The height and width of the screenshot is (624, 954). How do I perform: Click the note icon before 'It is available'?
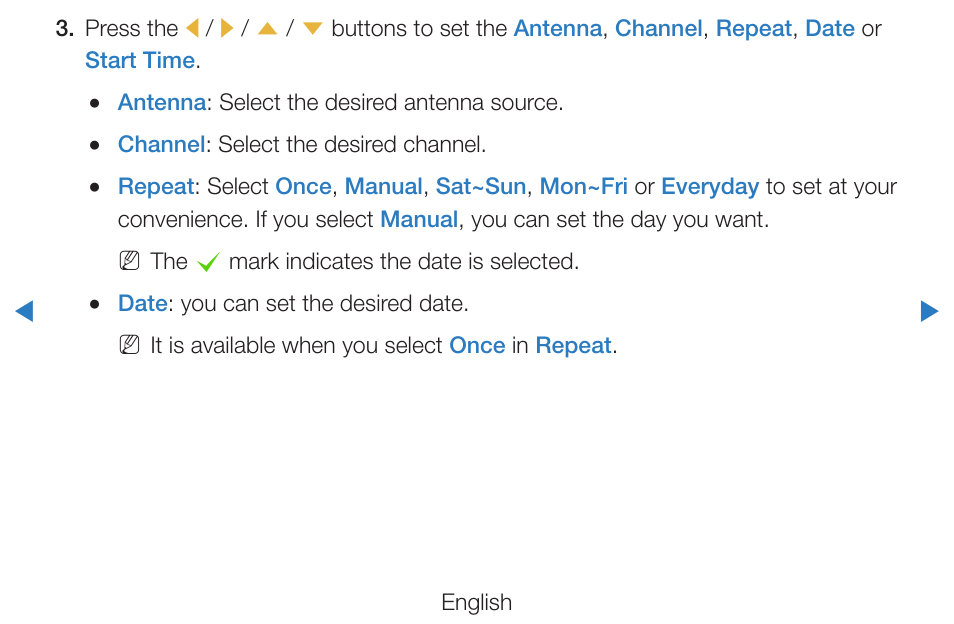click(129, 345)
